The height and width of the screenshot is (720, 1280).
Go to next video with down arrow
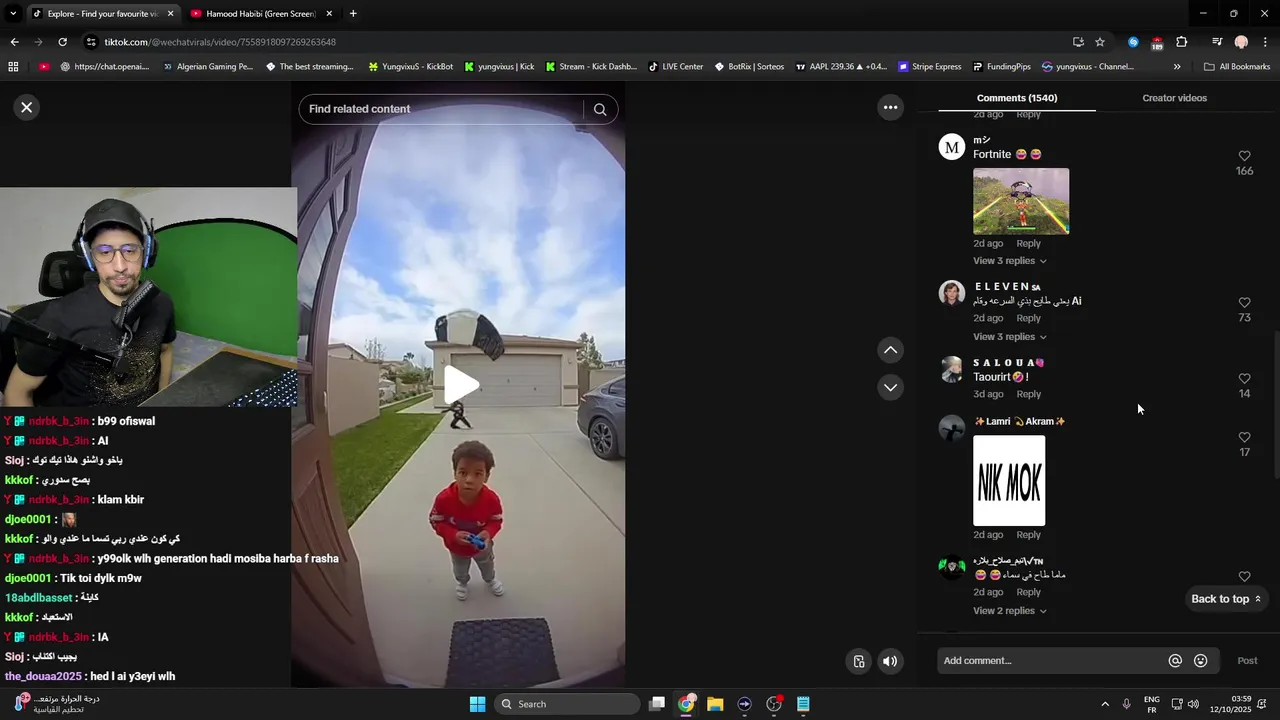890,387
